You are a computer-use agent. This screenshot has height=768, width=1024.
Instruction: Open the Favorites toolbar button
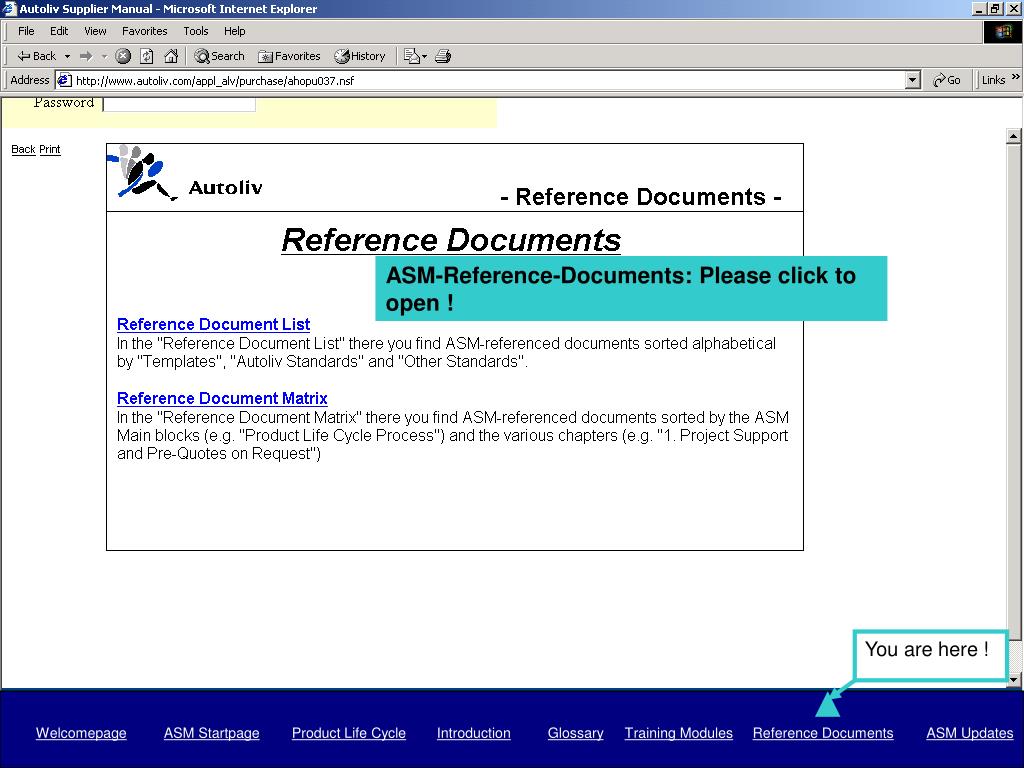tap(289, 56)
